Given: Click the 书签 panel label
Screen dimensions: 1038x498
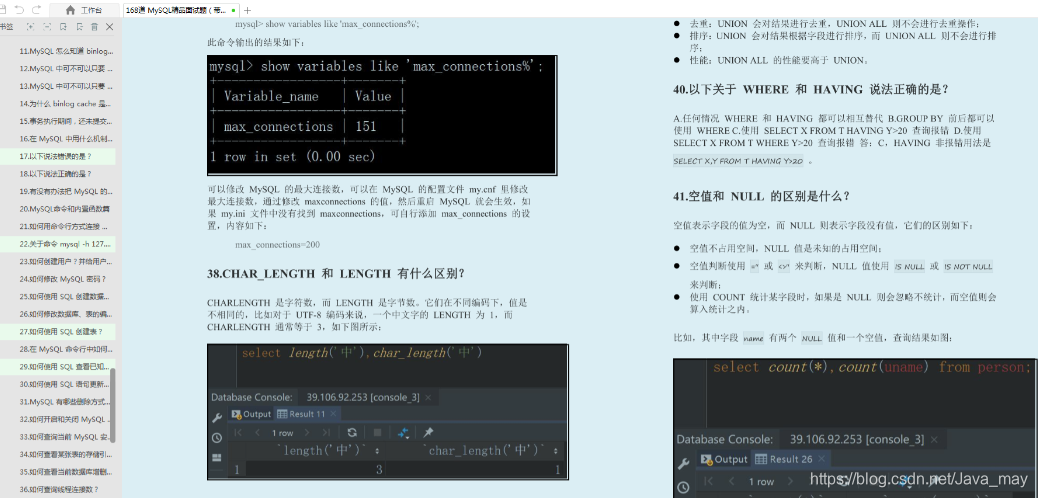Looking at the screenshot, I should (7, 26).
